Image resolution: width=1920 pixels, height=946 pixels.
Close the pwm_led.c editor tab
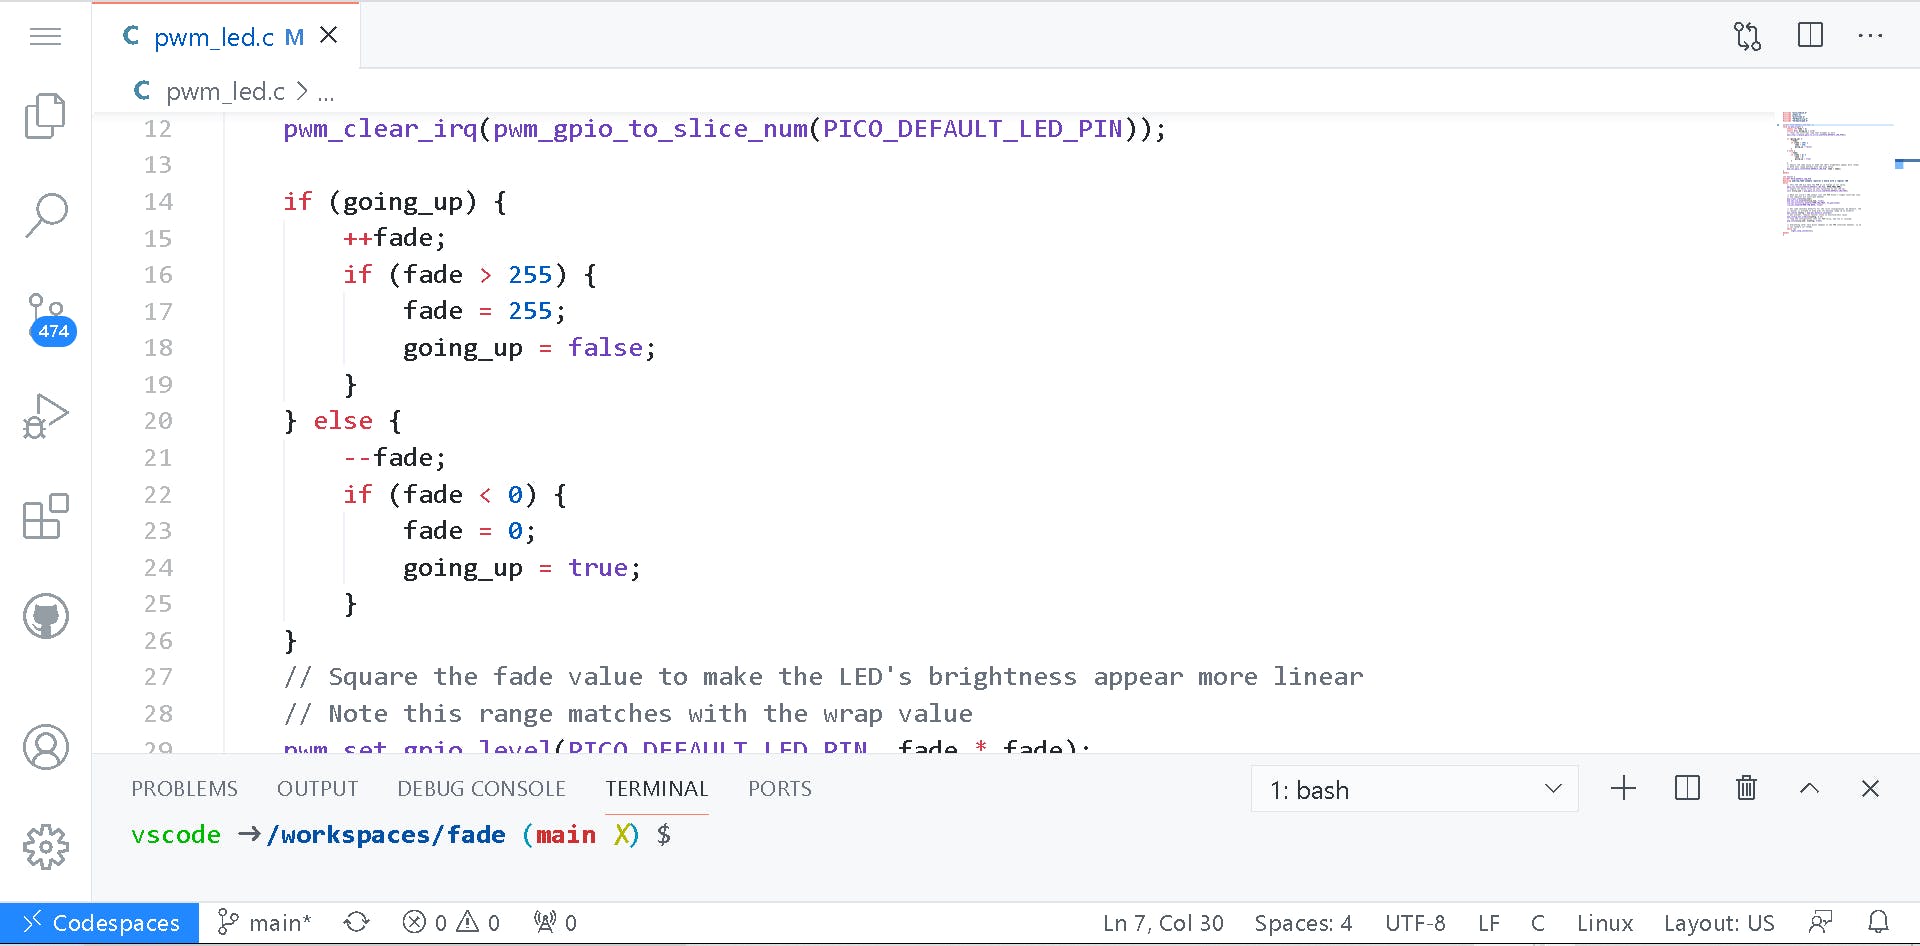[328, 36]
